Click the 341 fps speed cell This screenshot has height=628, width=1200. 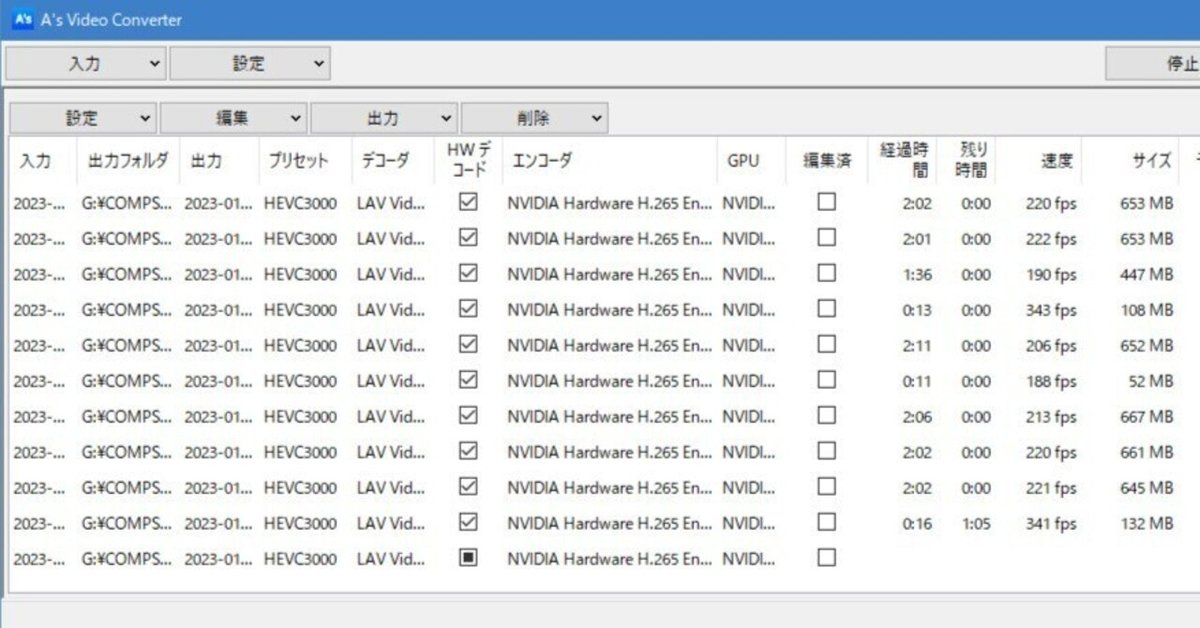click(1051, 524)
